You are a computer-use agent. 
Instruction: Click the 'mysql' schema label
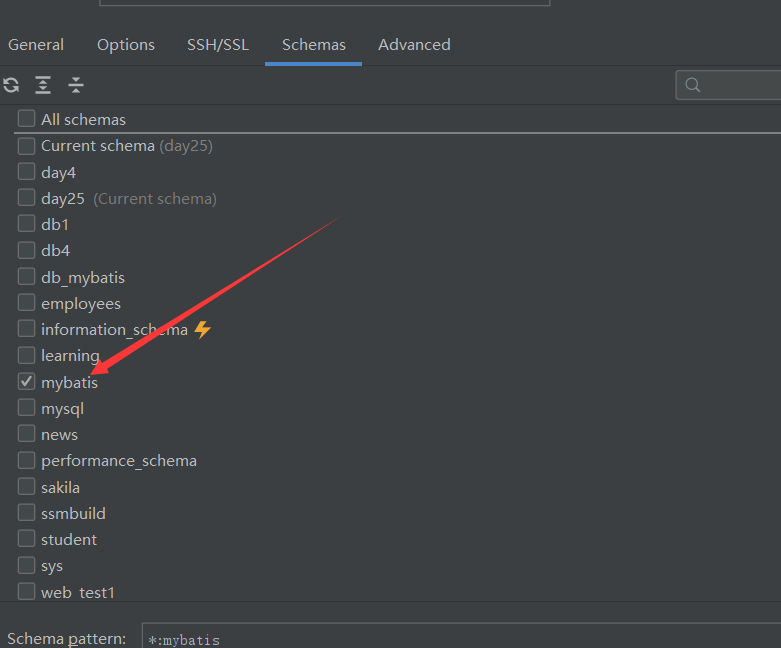62,409
